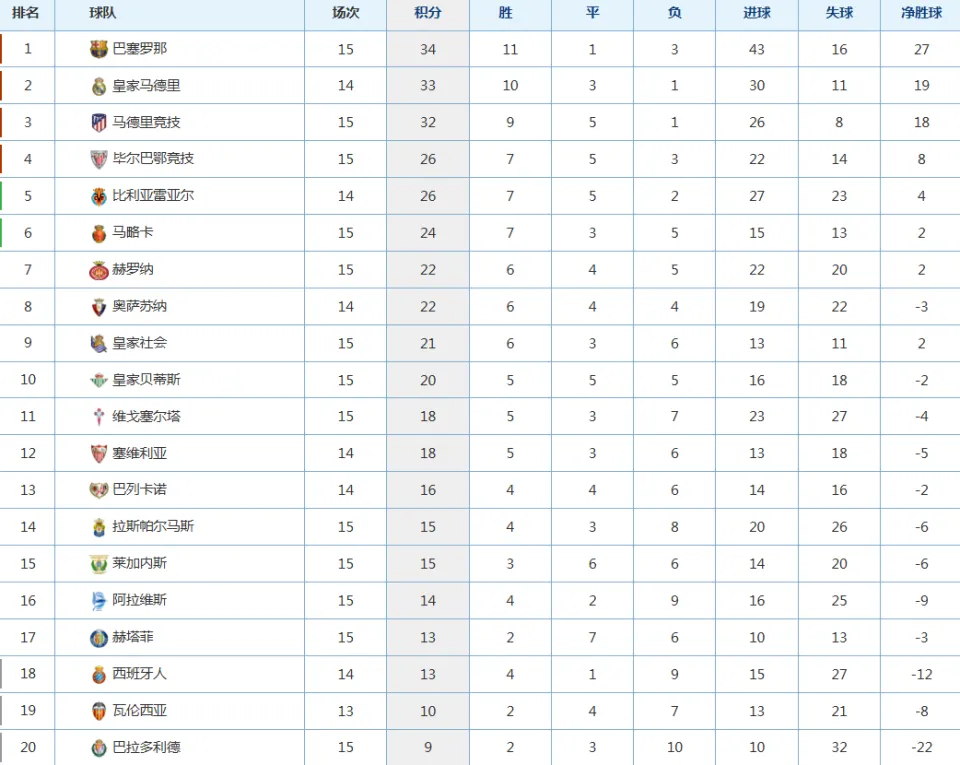Sort by the 积分 column header
Image resolution: width=960 pixels, height=765 pixels.
click(x=427, y=13)
